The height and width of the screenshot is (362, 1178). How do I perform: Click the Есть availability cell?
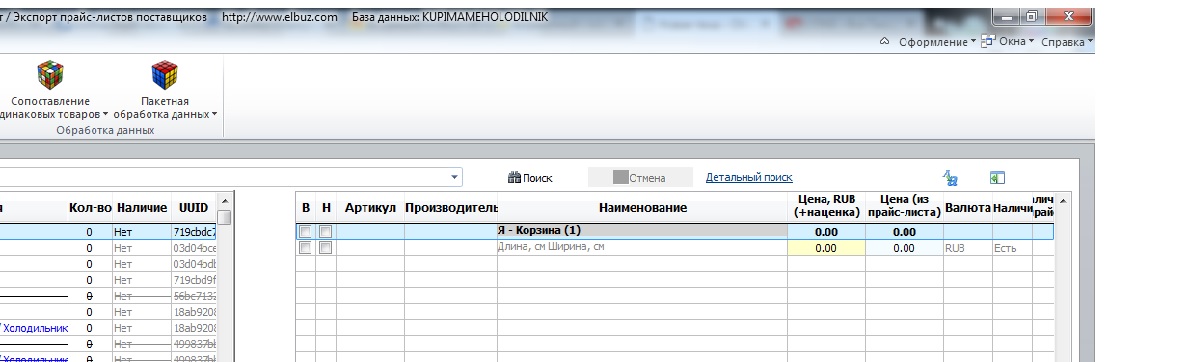[x=1012, y=248]
